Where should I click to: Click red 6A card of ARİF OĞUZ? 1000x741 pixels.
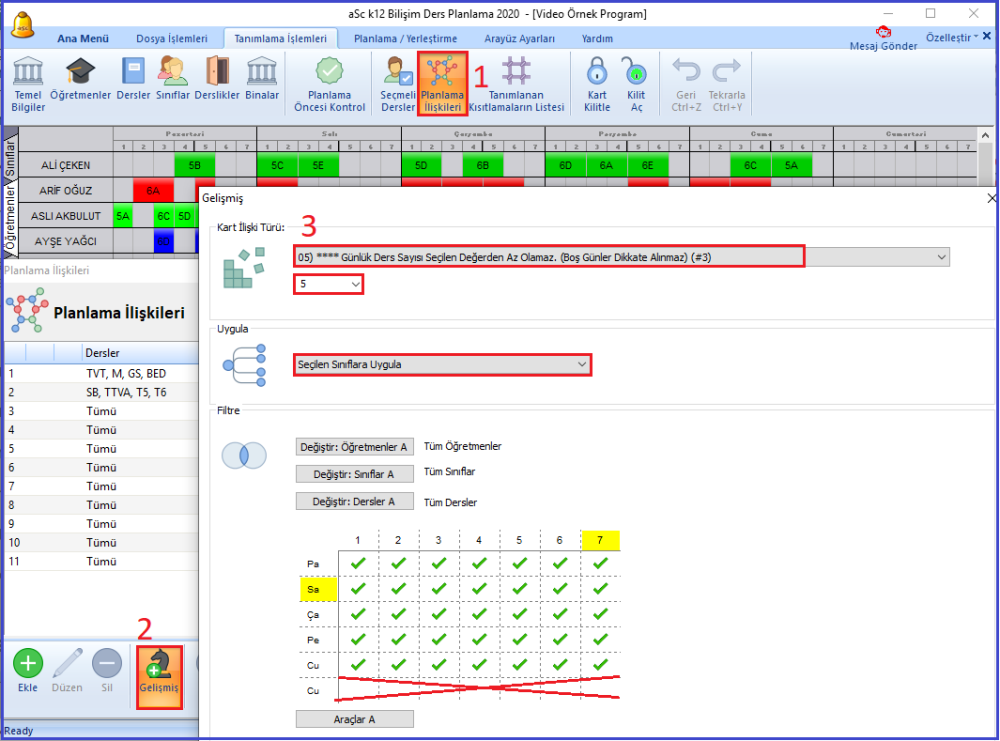click(x=153, y=191)
